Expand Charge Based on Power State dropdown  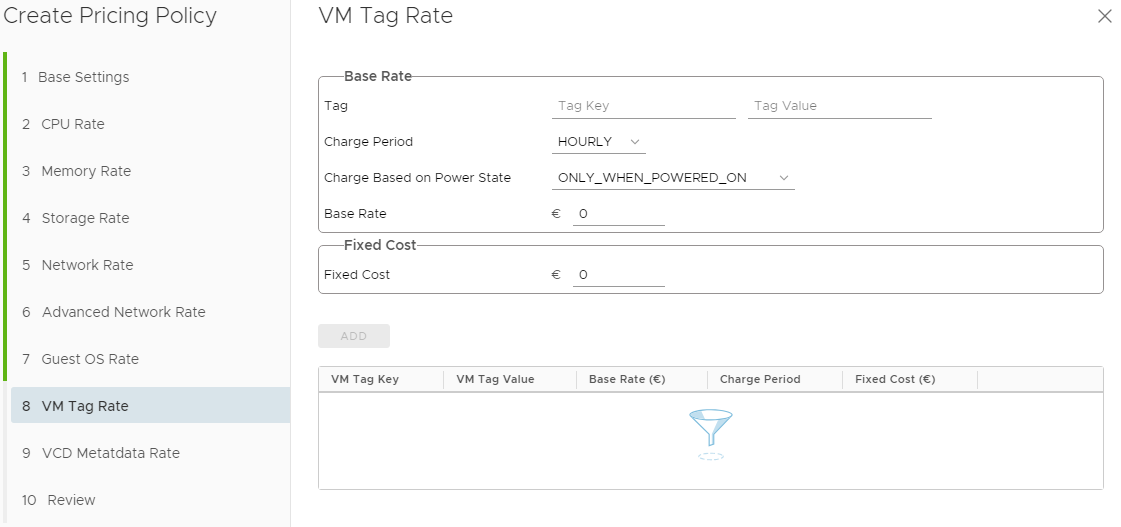pos(673,178)
